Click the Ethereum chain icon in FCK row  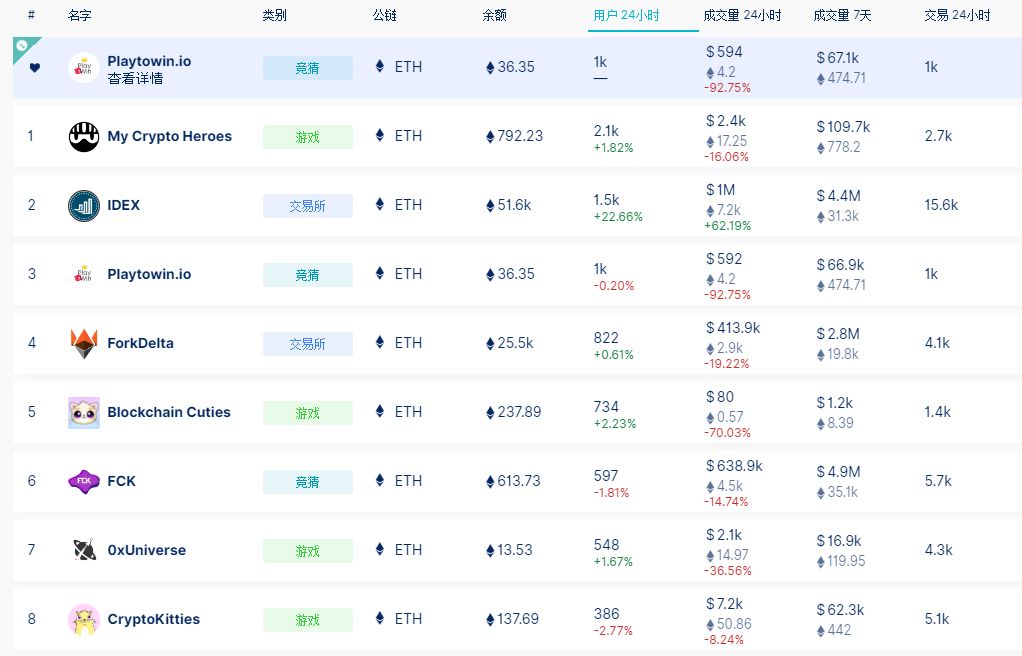[380, 480]
